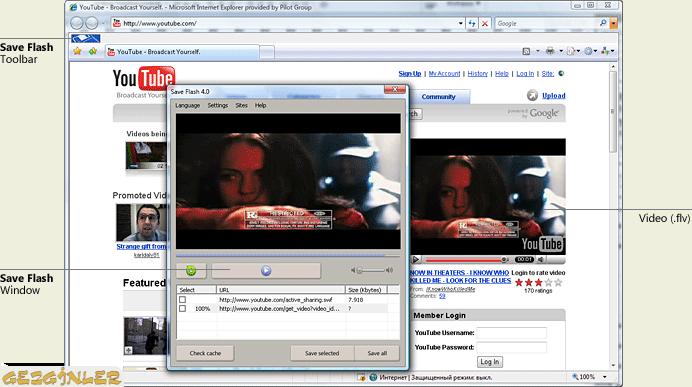Click the Upload link

[553, 96]
